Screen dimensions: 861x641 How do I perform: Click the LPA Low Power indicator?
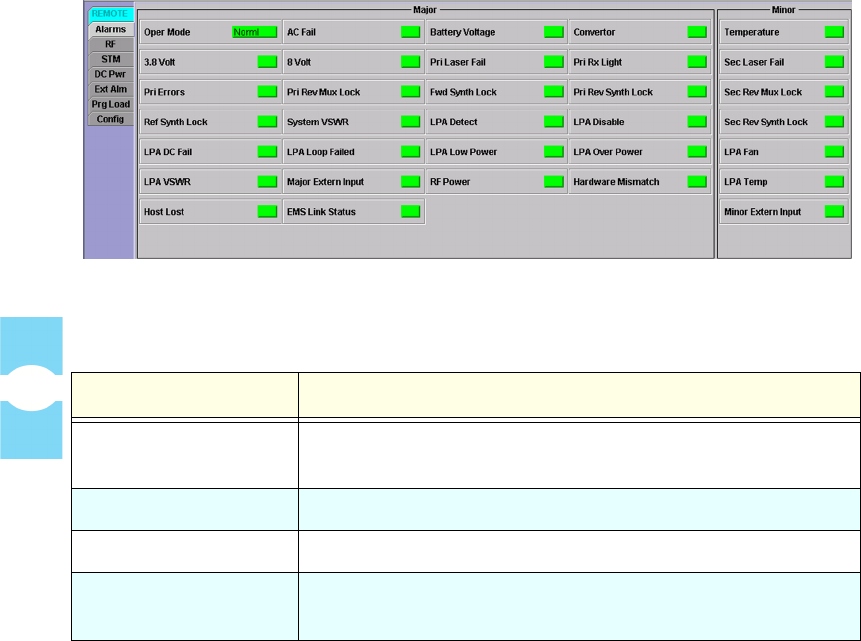point(554,152)
